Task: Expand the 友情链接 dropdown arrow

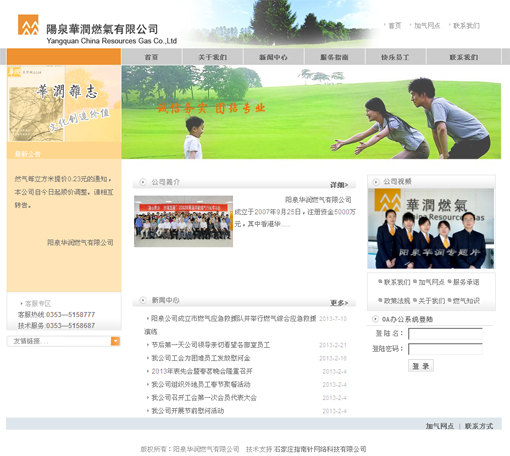Action: coord(115,341)
